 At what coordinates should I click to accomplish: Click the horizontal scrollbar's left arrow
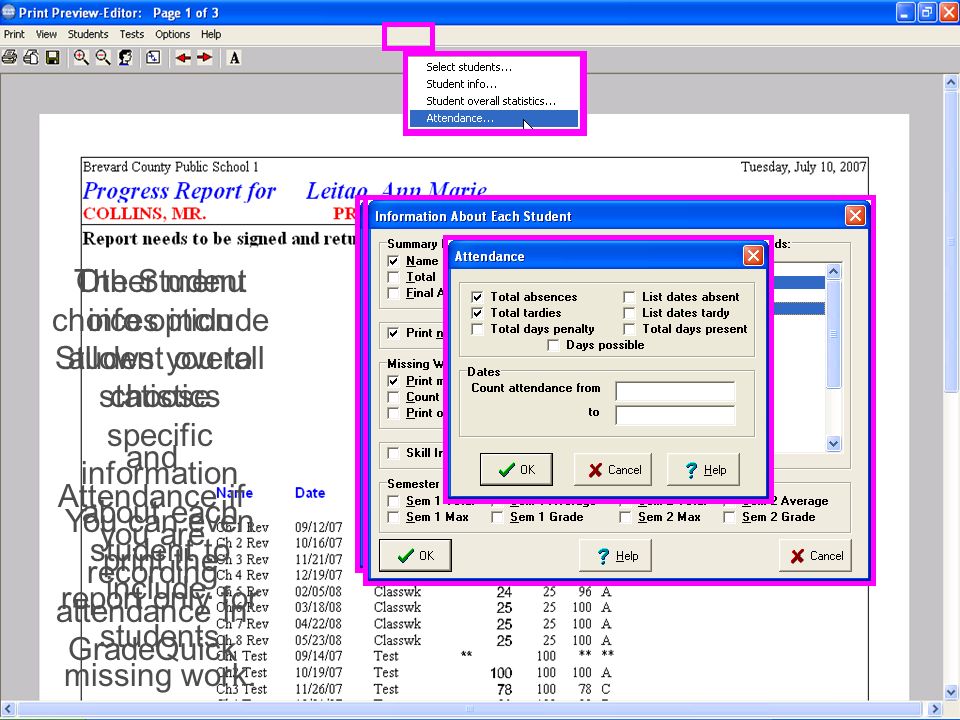tap(7, 710)
